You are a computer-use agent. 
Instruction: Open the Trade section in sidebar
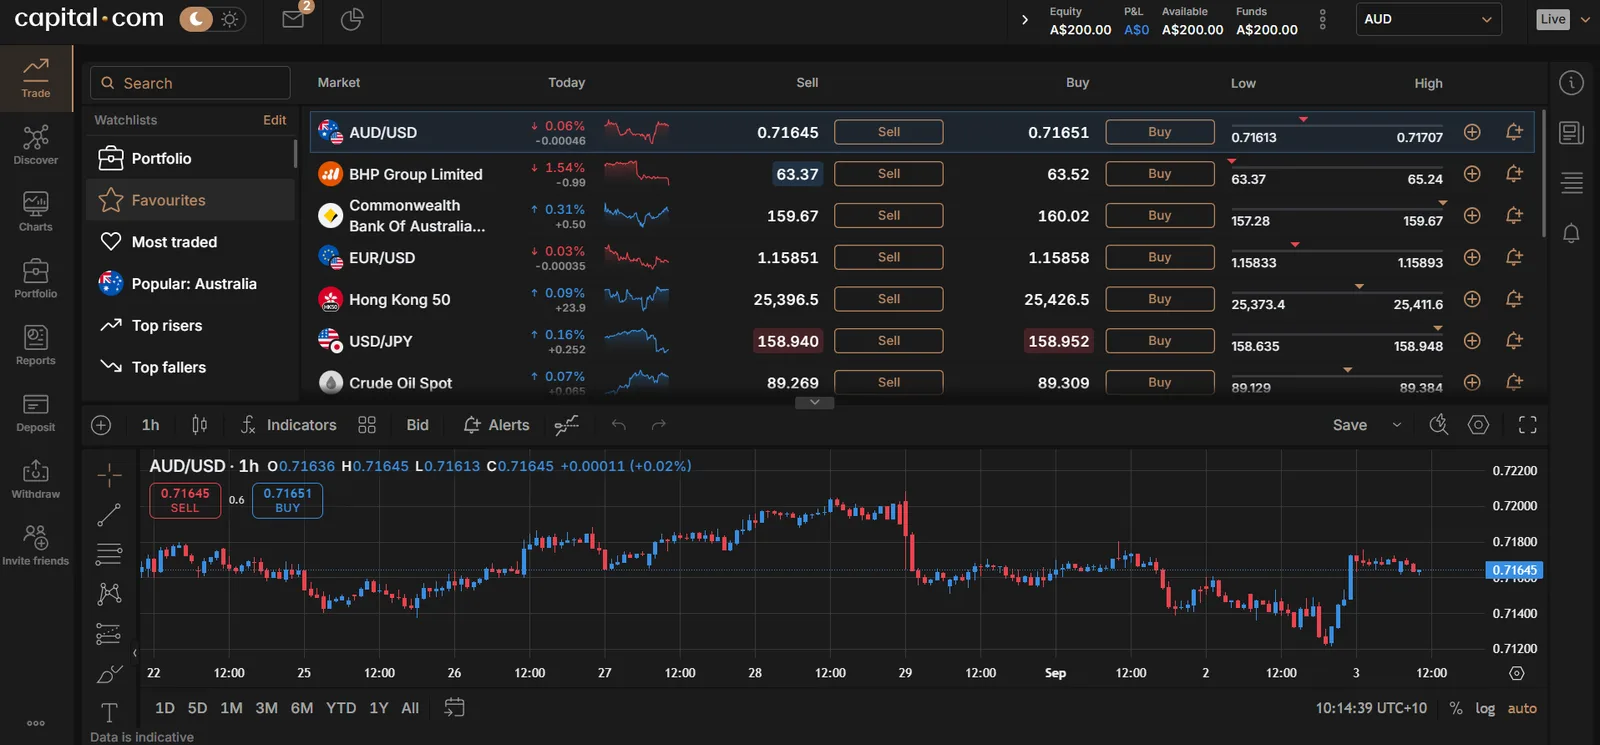36,78
